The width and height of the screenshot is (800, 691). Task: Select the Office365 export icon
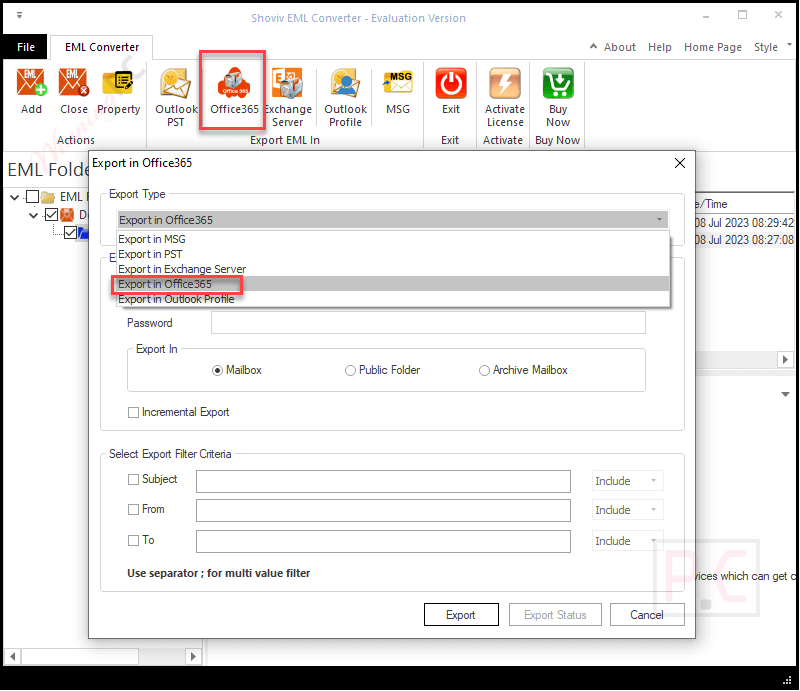pos(234,83)
